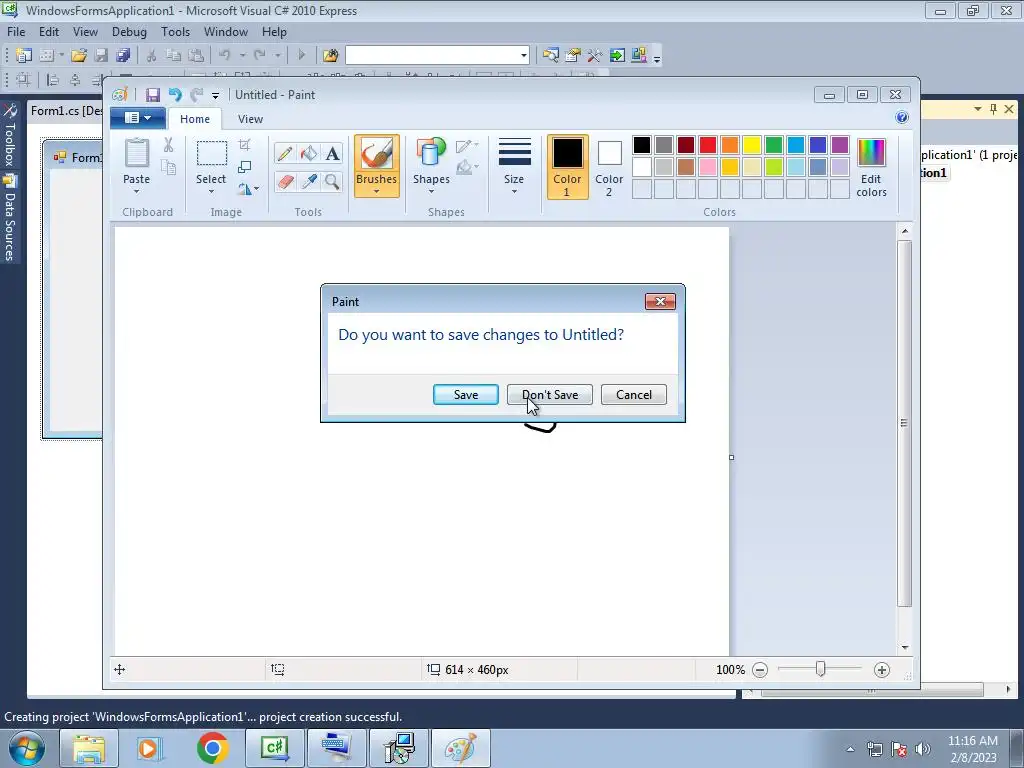Open Windows Start menu orb
This screenshot has width=1024, height=768.
click(x=27, y=748)
